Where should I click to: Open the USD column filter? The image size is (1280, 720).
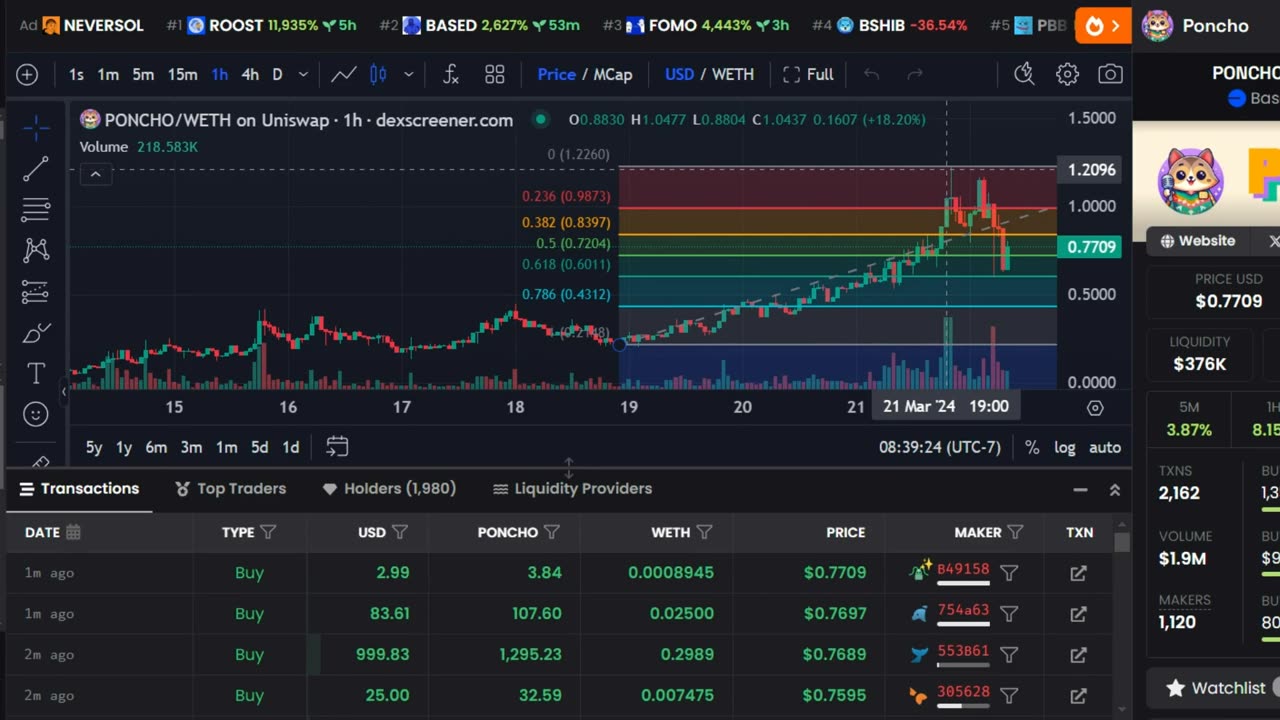[399, 532]
